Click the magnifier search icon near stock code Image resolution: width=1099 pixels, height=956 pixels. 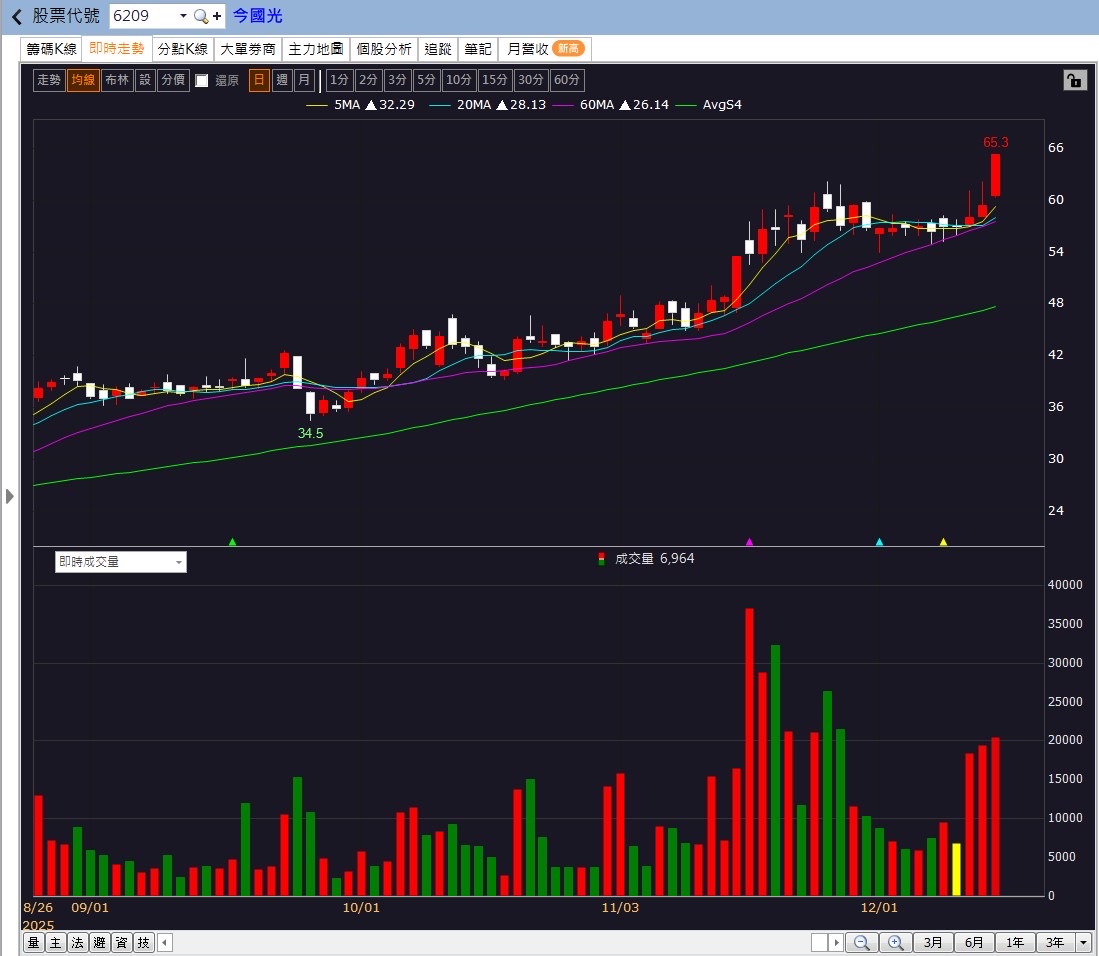point(201,16)
